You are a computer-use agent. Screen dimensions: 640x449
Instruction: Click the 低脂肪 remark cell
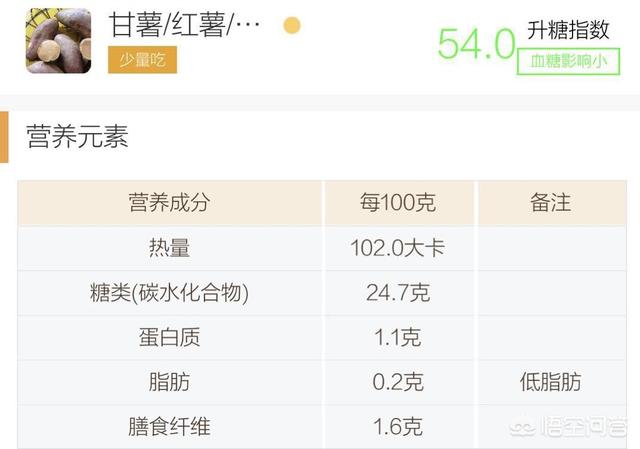[x=550, y=382]
